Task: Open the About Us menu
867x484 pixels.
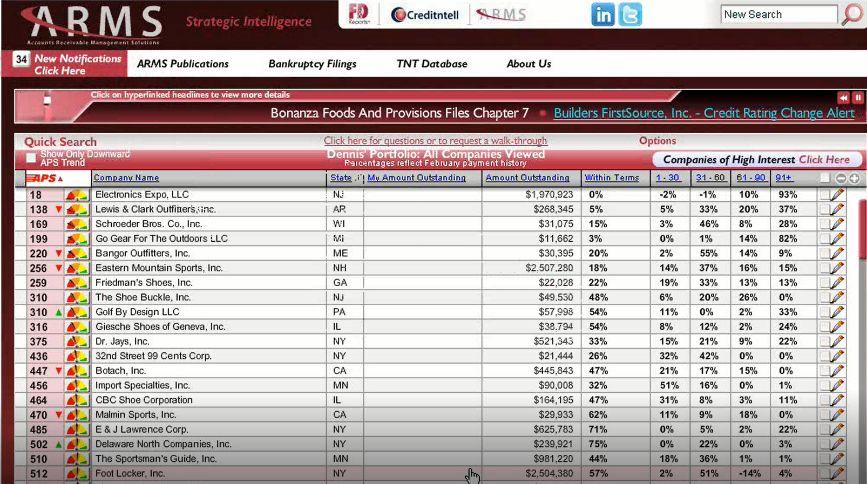Action: [529, 64]
